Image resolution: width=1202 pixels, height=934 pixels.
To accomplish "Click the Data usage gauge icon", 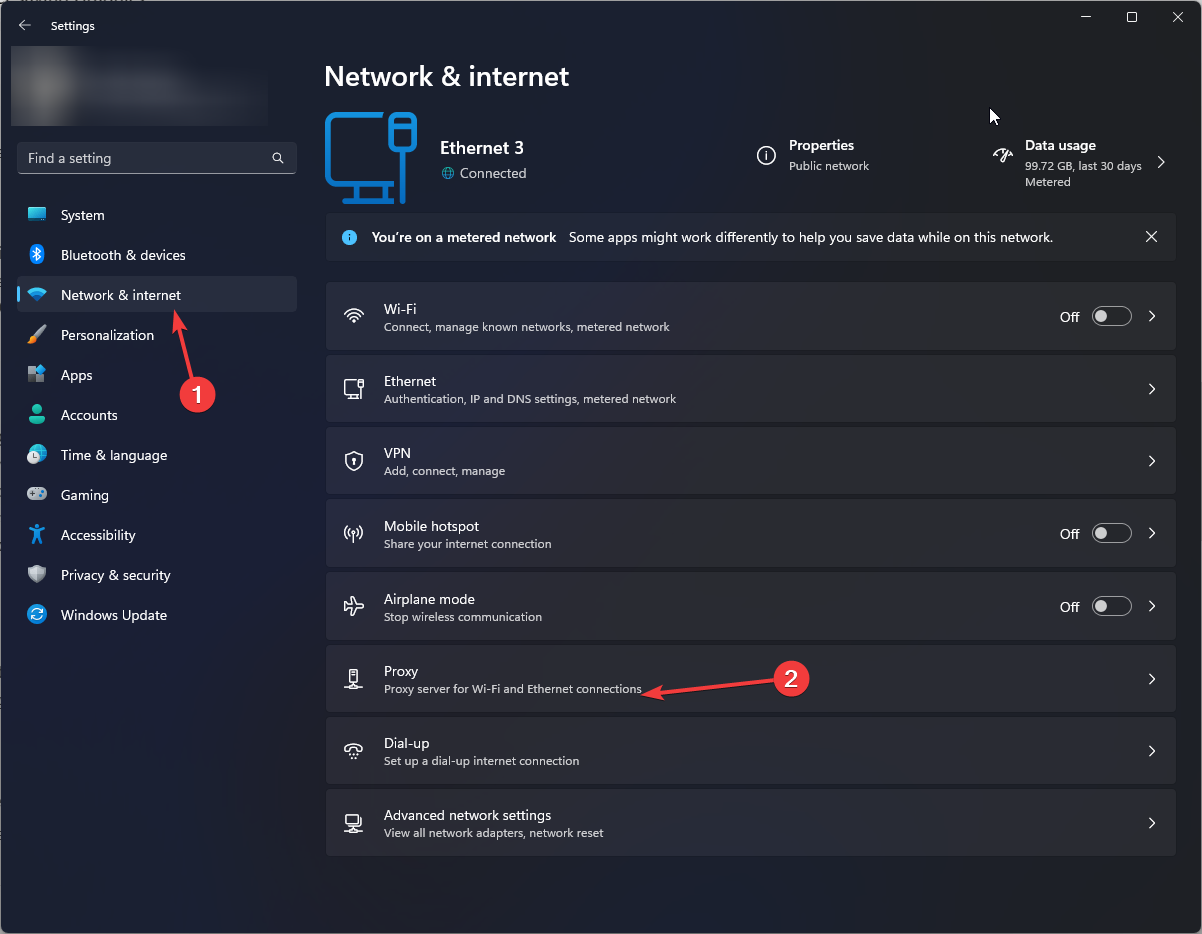I will 1002,156.
